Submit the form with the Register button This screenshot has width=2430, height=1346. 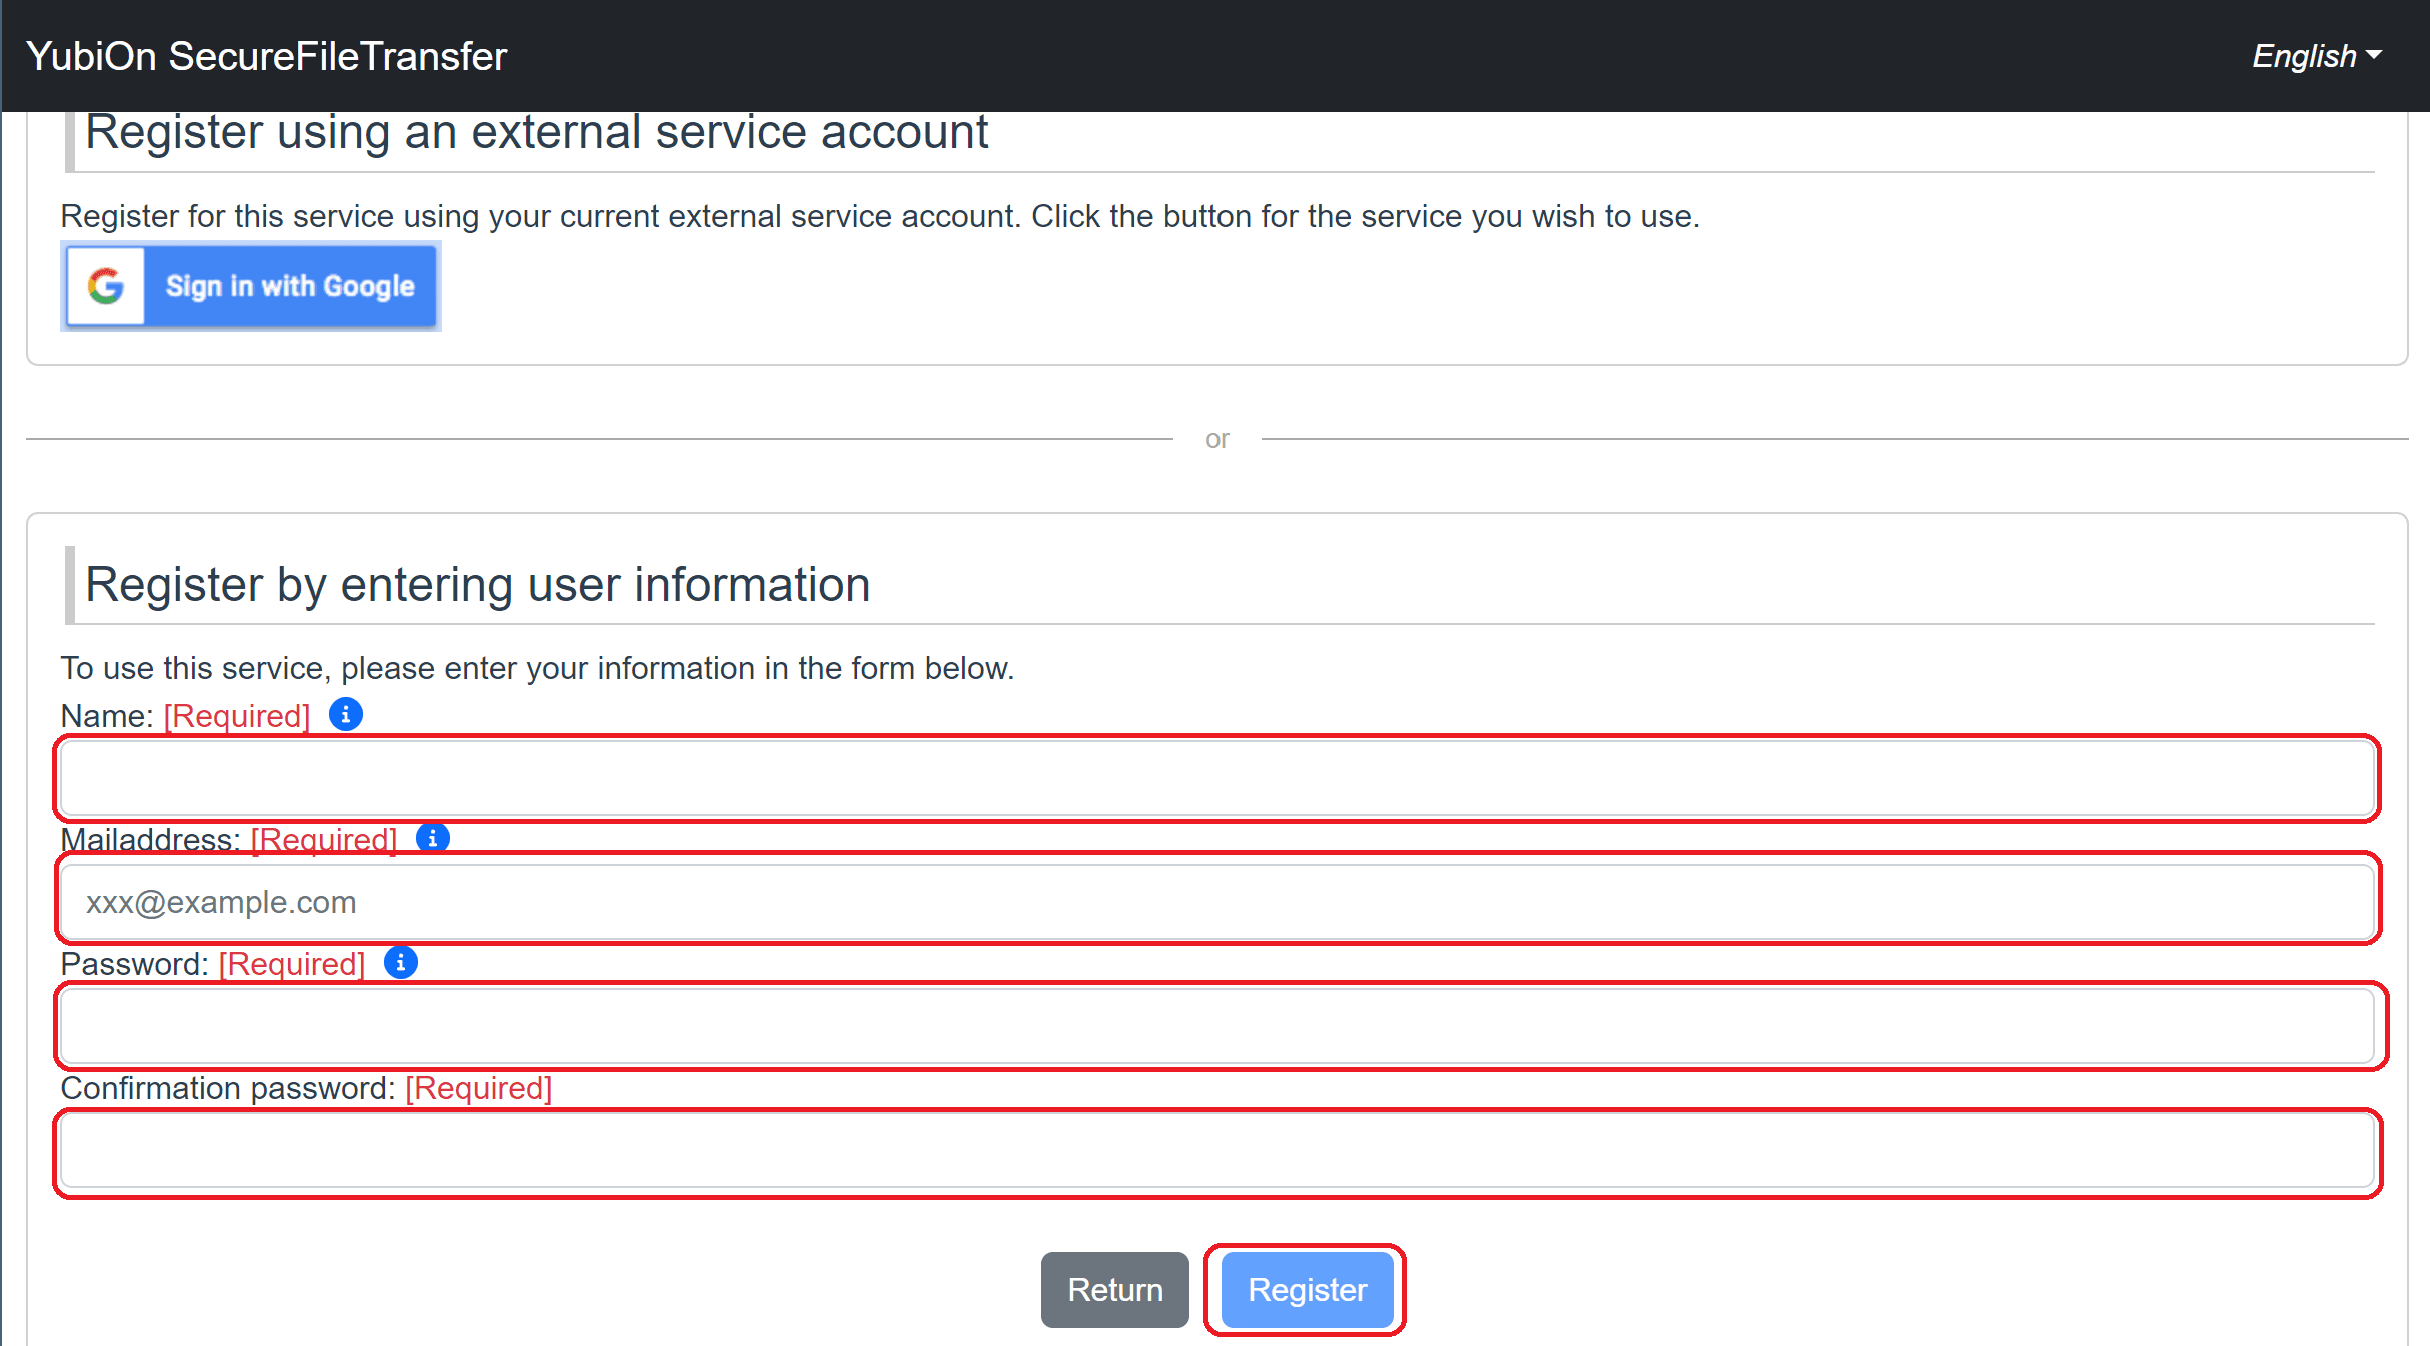click(1307, 1290)
